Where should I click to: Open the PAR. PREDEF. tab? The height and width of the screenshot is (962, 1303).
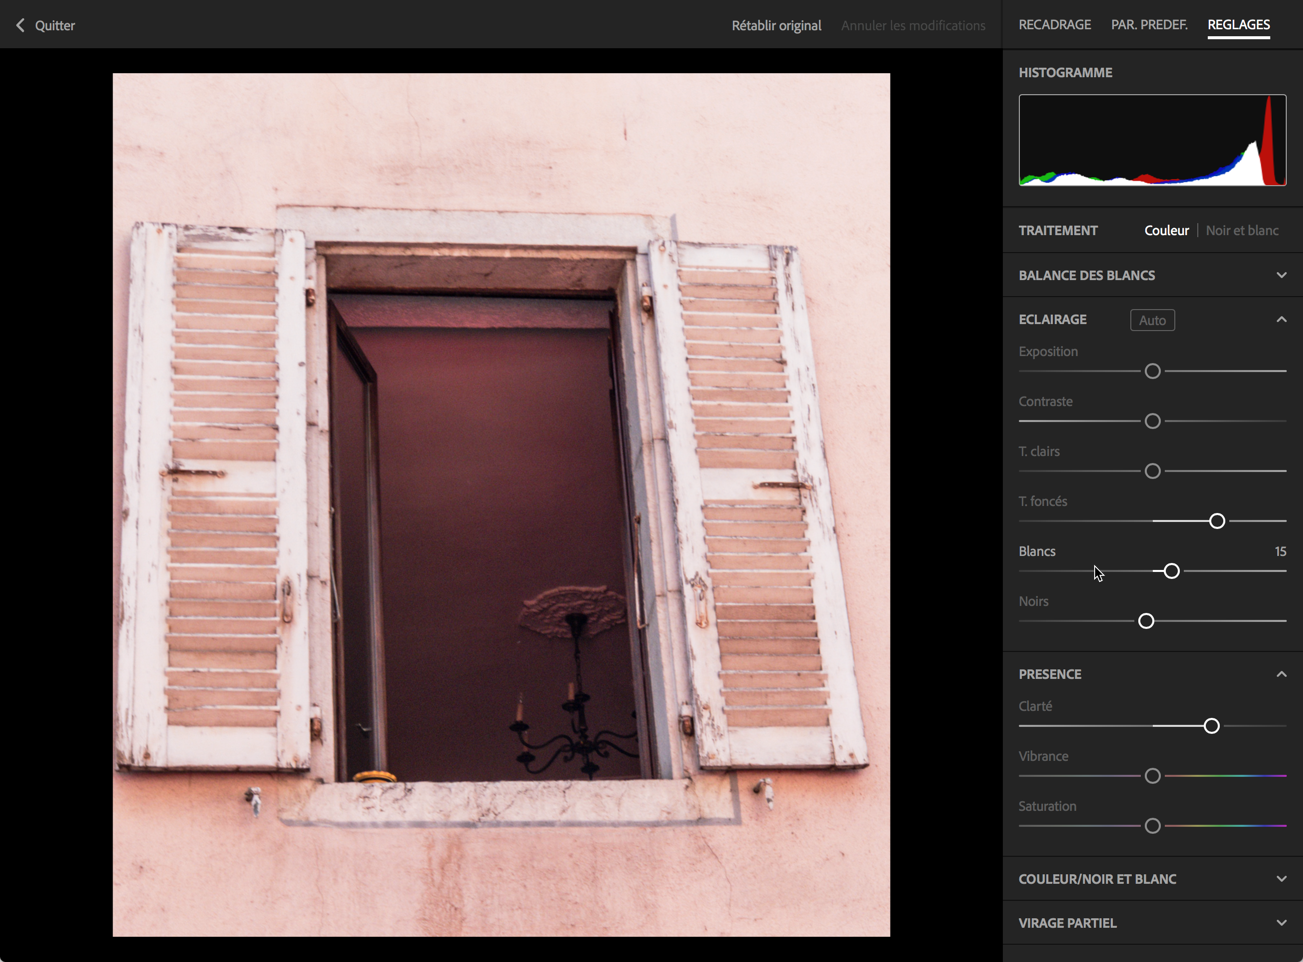(1149, 24)
